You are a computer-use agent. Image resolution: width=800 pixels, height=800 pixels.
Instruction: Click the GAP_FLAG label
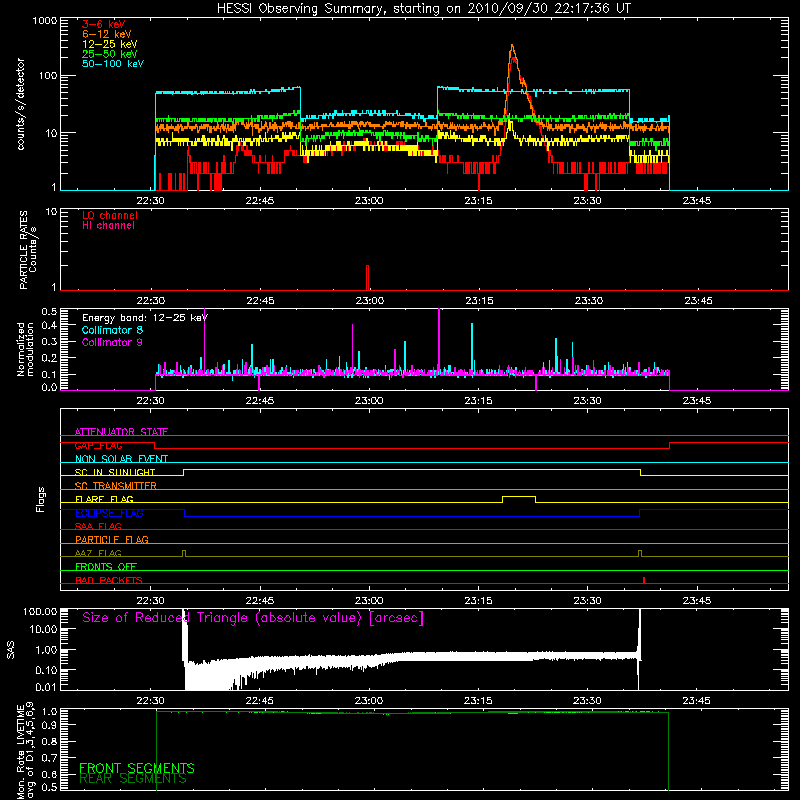point(98,445)
